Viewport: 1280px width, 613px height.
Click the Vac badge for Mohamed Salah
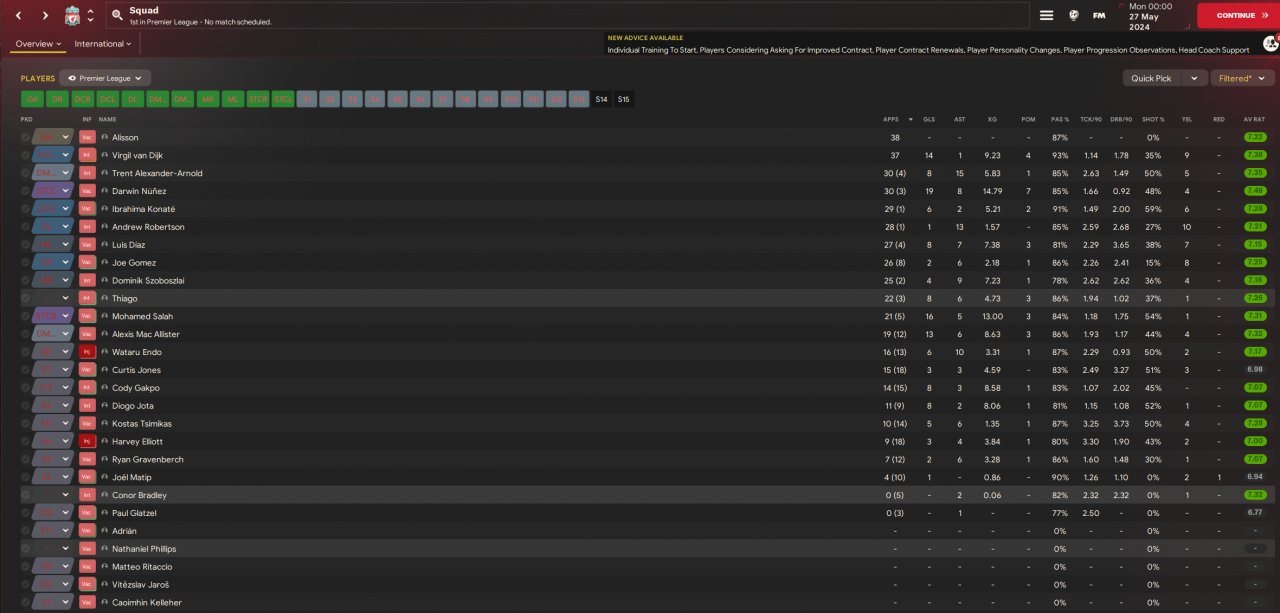pyautogui.click(x=87, y=316)
